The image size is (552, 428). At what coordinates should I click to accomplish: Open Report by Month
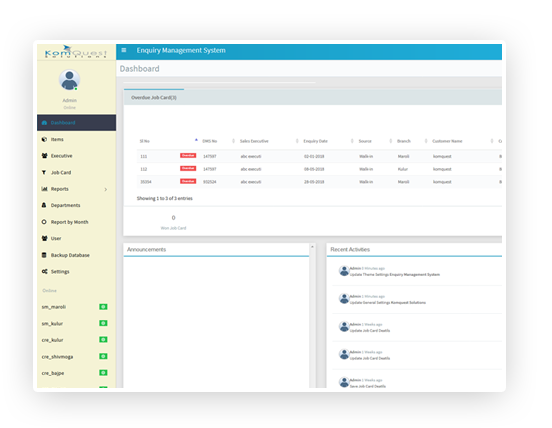coord(76,222)
